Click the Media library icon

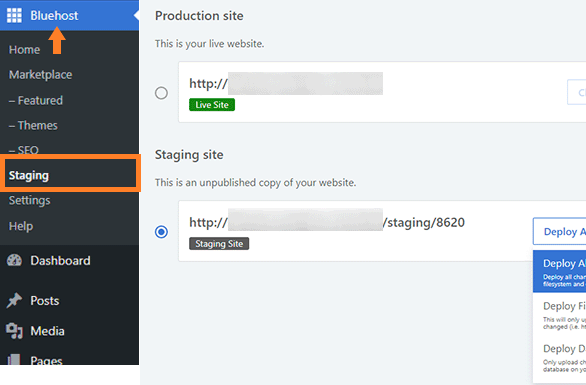coord(14,331)
